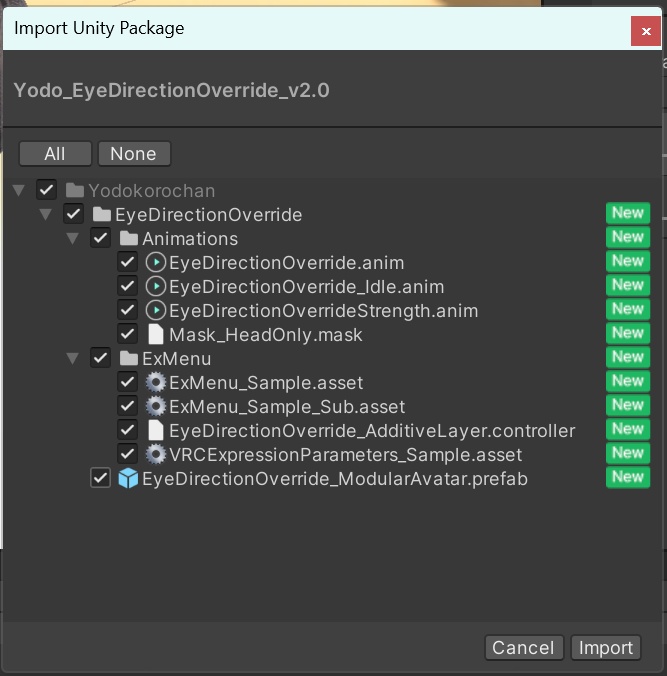
Task: Confirm with the Import button
Action: 606,648
